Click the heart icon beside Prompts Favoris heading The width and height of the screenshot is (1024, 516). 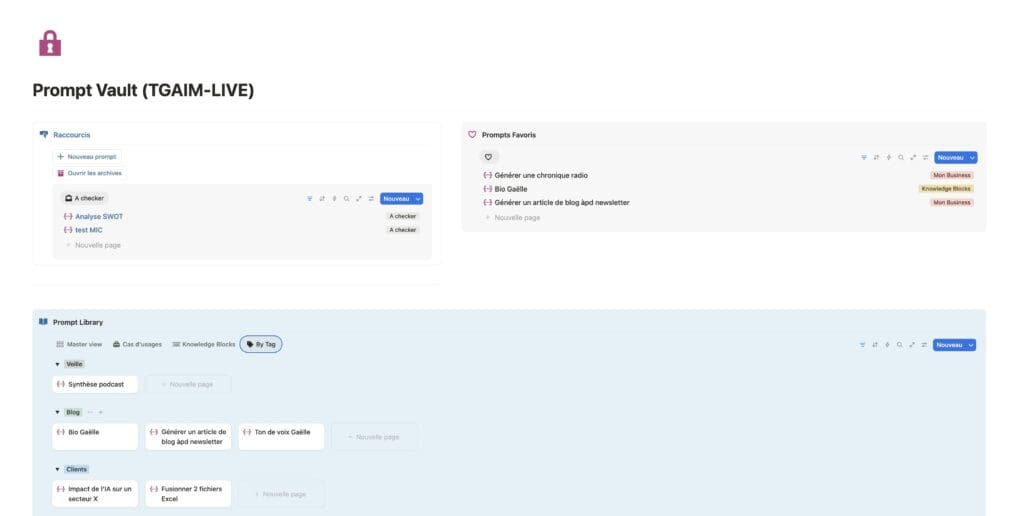point(472,135)
